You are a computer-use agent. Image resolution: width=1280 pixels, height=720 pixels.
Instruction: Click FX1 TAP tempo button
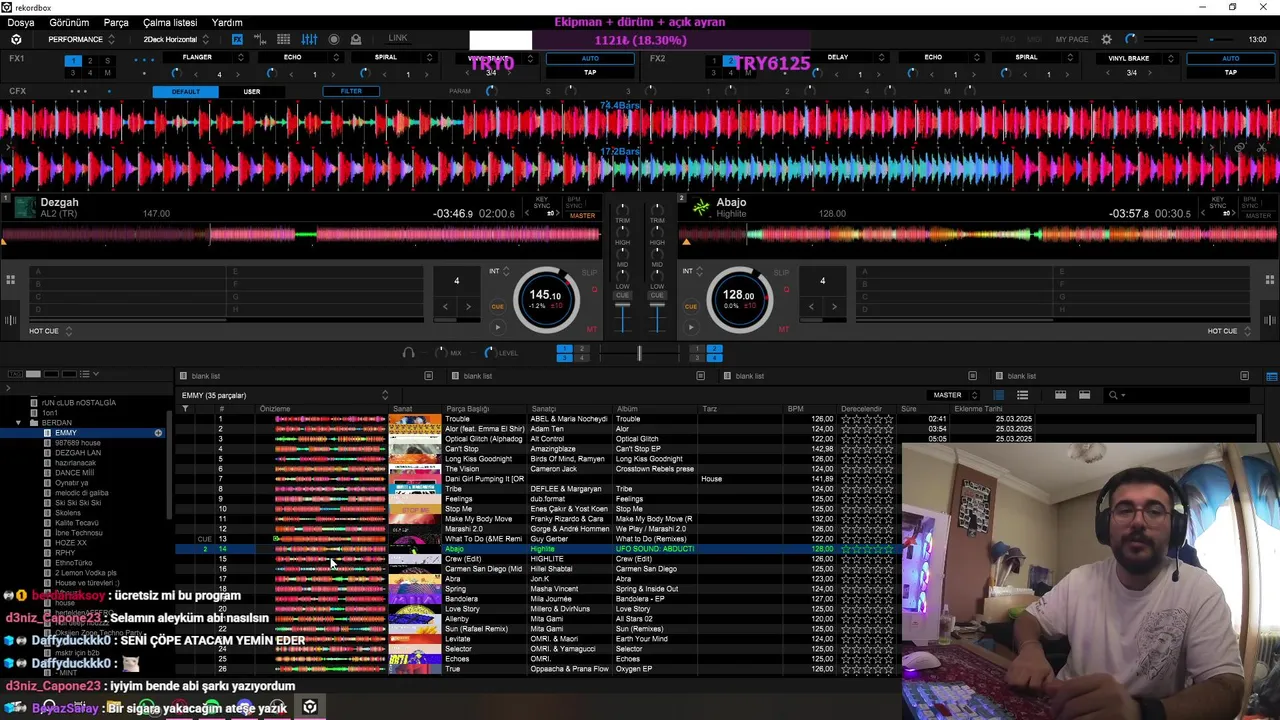pos(590,72)
